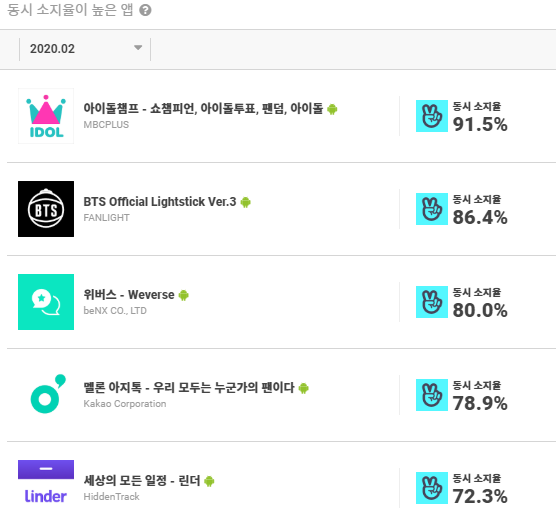Image resolution: width=556 pixels, height=530 pixels.
Task: Click V LIVE icon beside 72.3%
Action: [432, 488]
